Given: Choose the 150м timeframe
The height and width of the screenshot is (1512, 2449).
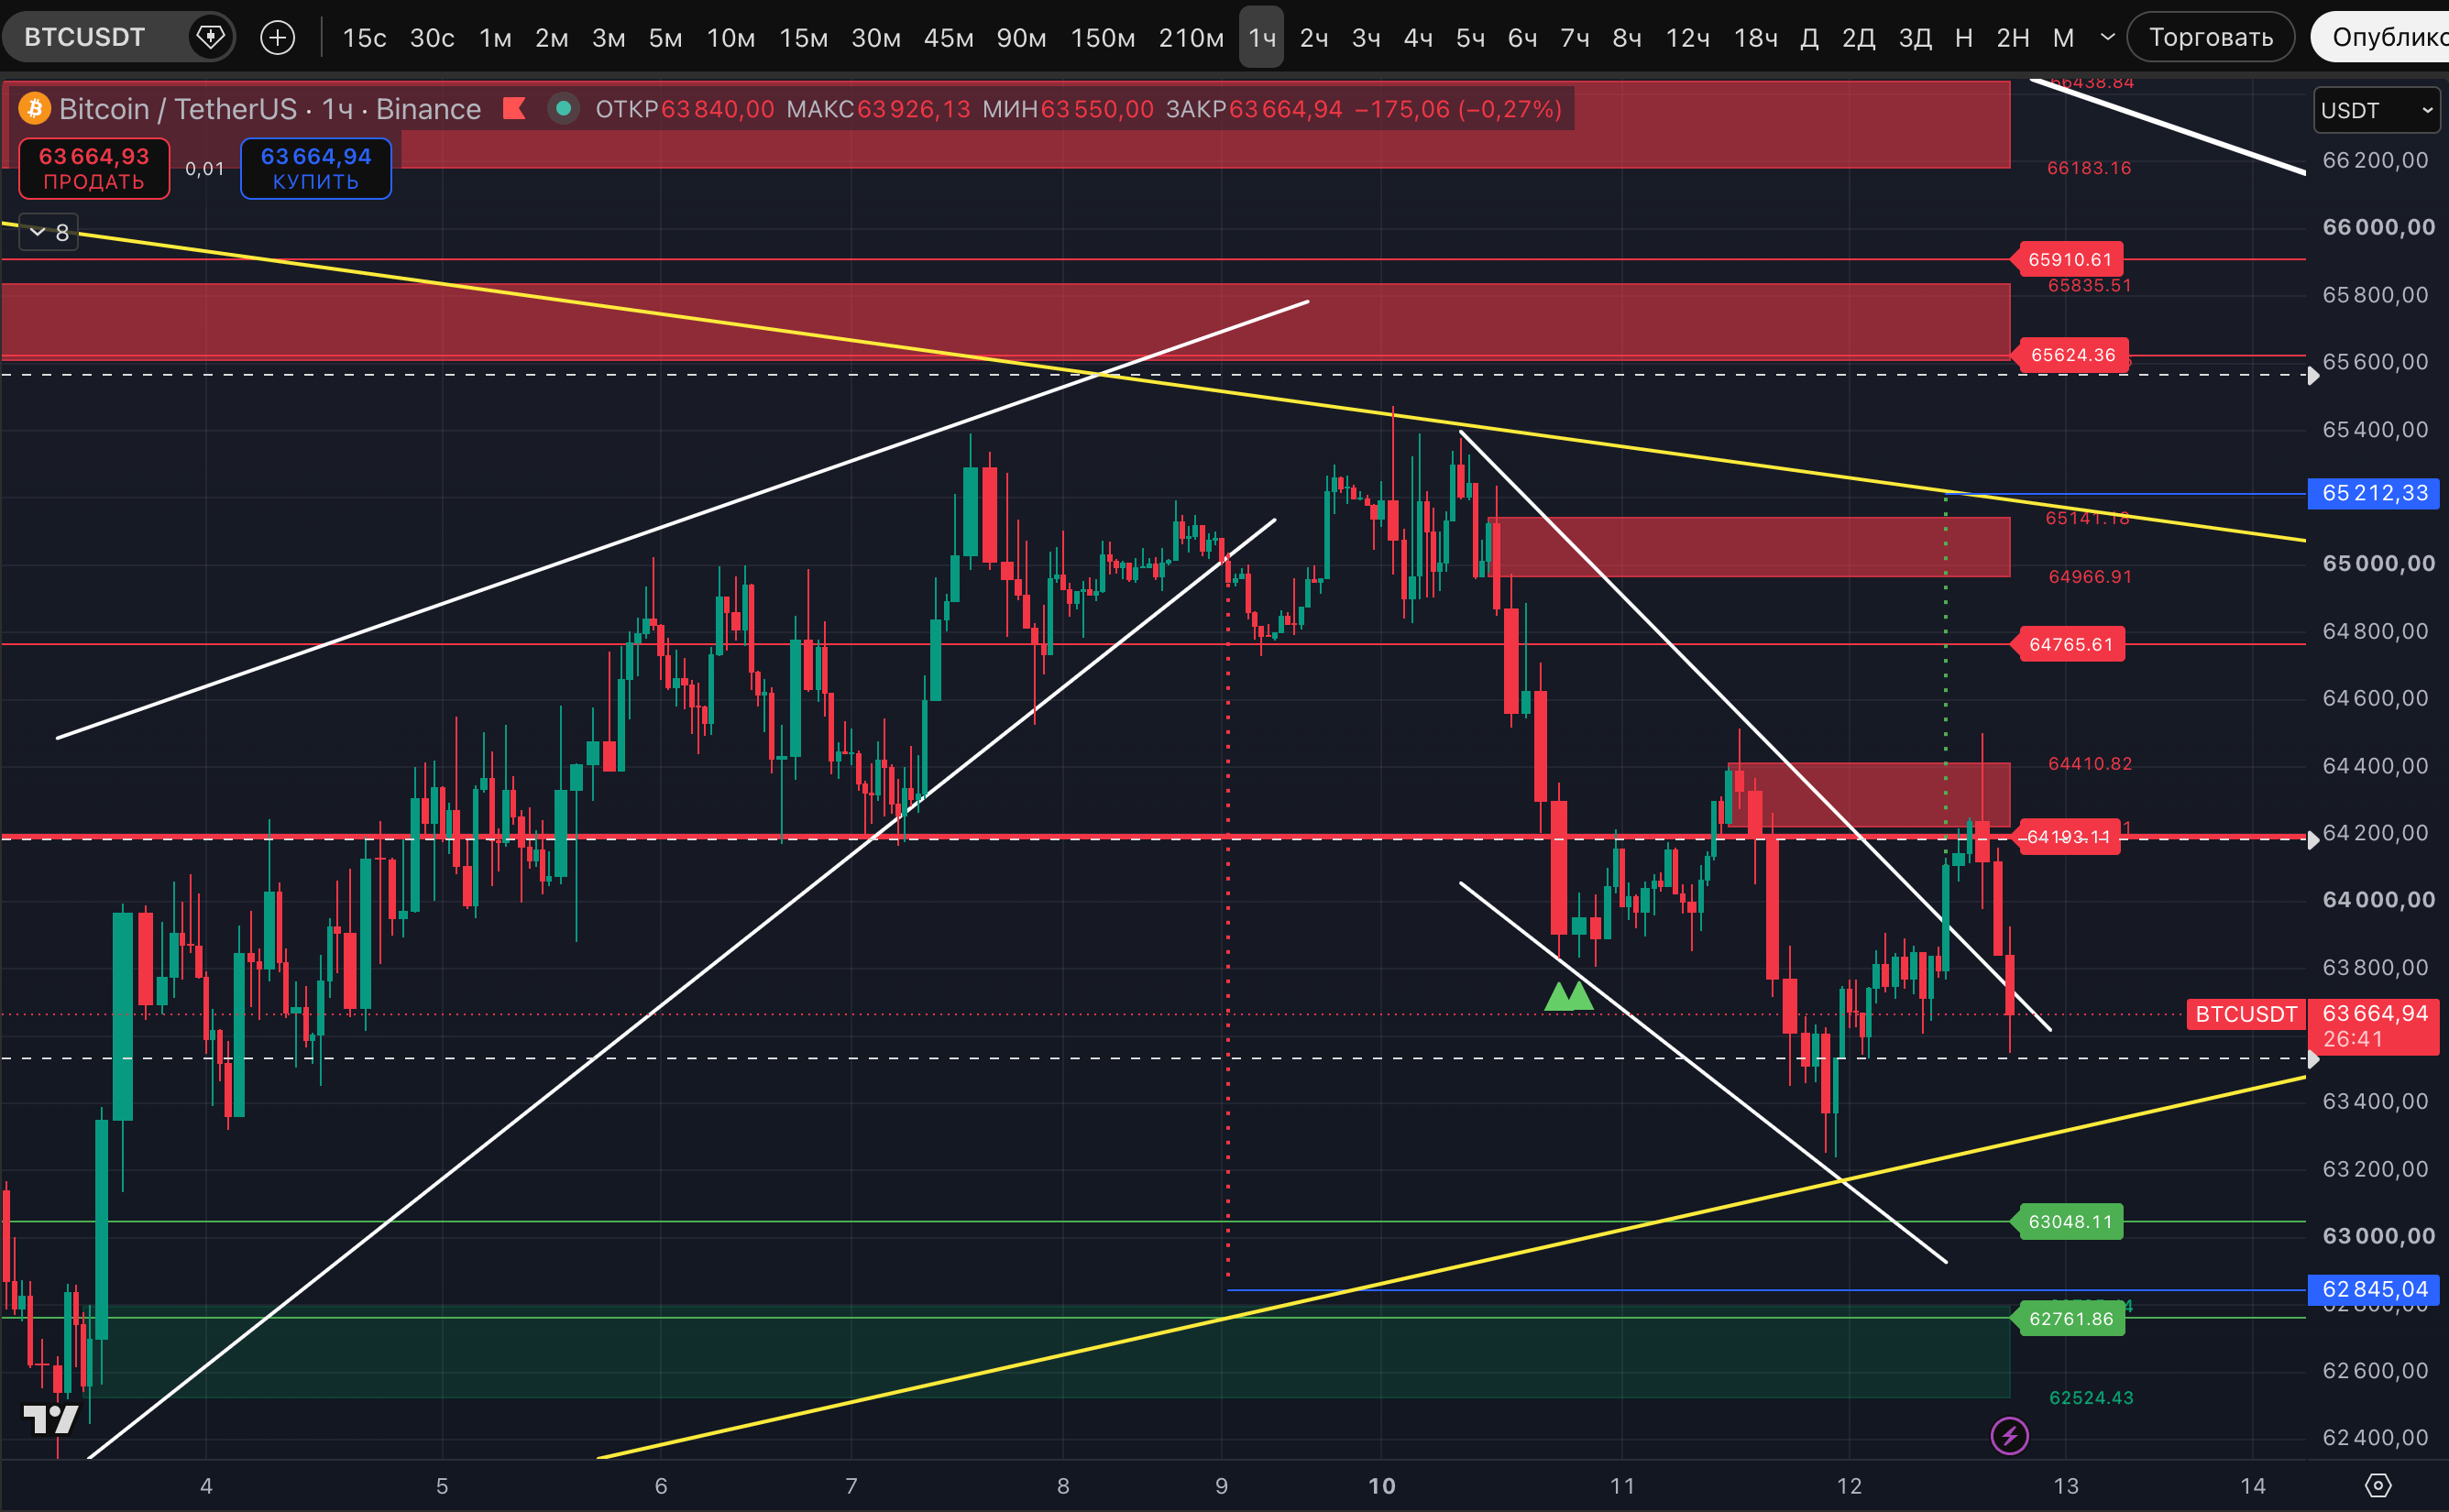Looking at the screenshot, I should [1103, 38].
